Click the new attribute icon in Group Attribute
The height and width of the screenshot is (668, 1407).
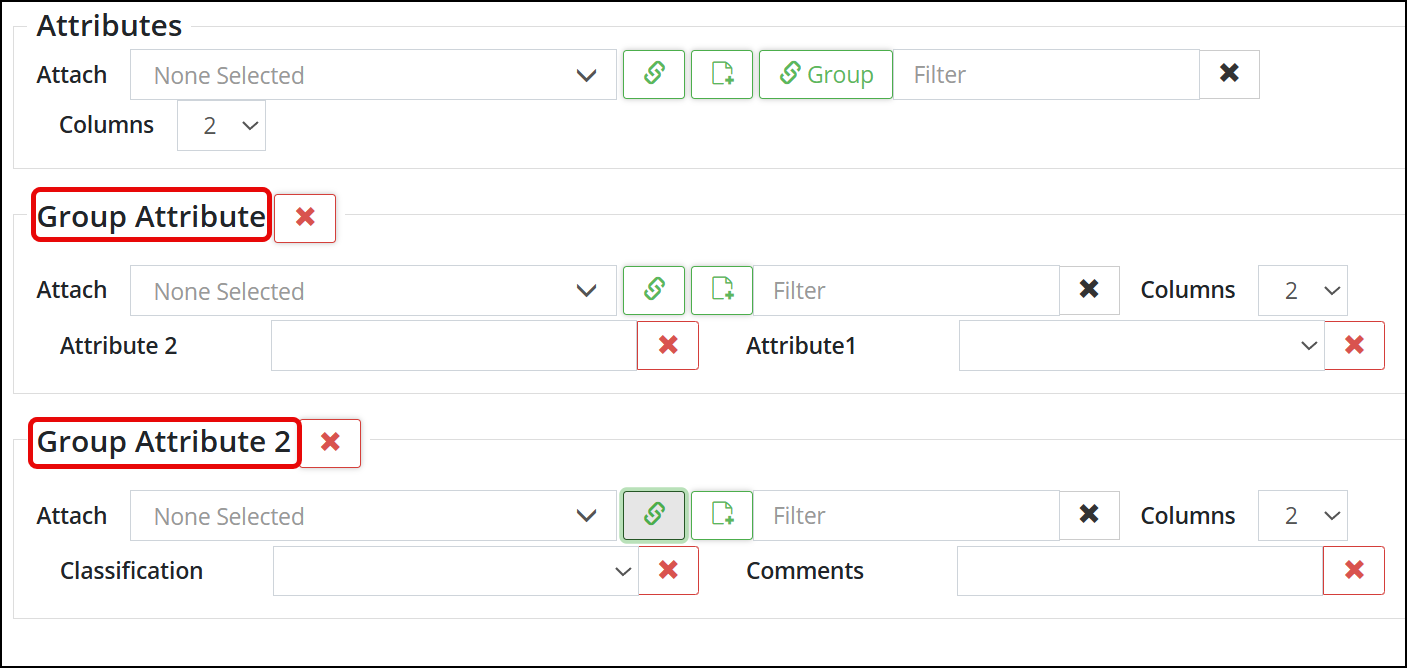coord(722,290)
